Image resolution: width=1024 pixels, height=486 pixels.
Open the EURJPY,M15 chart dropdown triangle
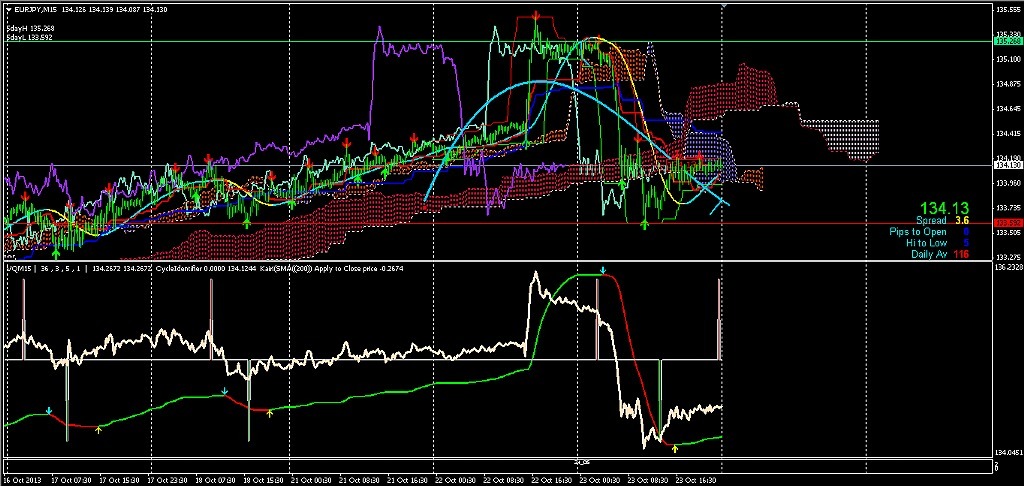(x=7, y=9)
